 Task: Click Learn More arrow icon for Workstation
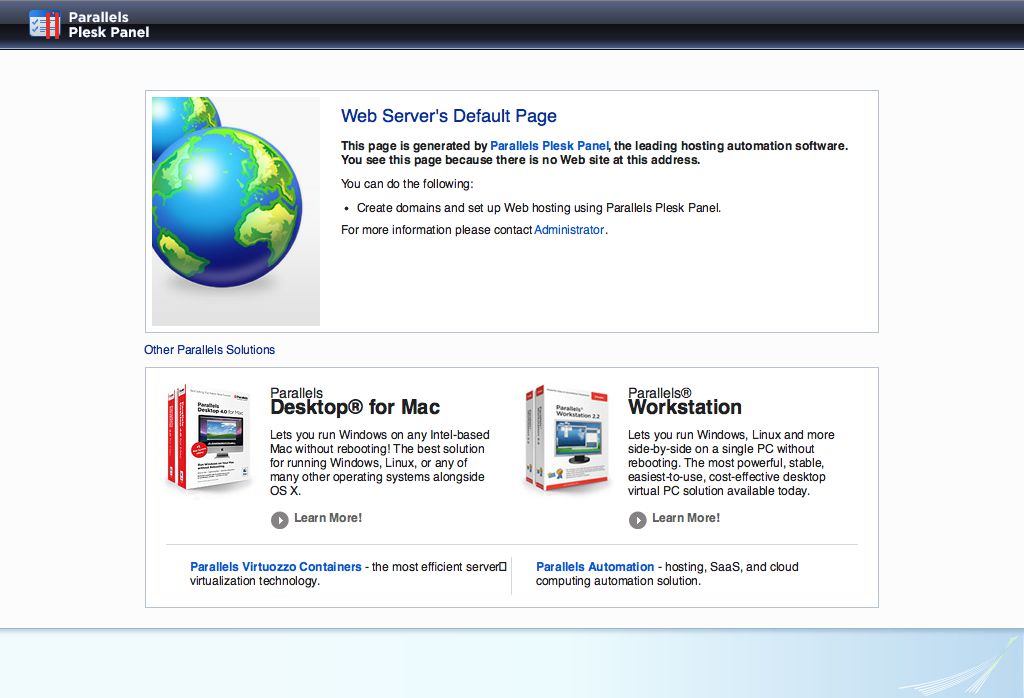(x=637, y=520)
